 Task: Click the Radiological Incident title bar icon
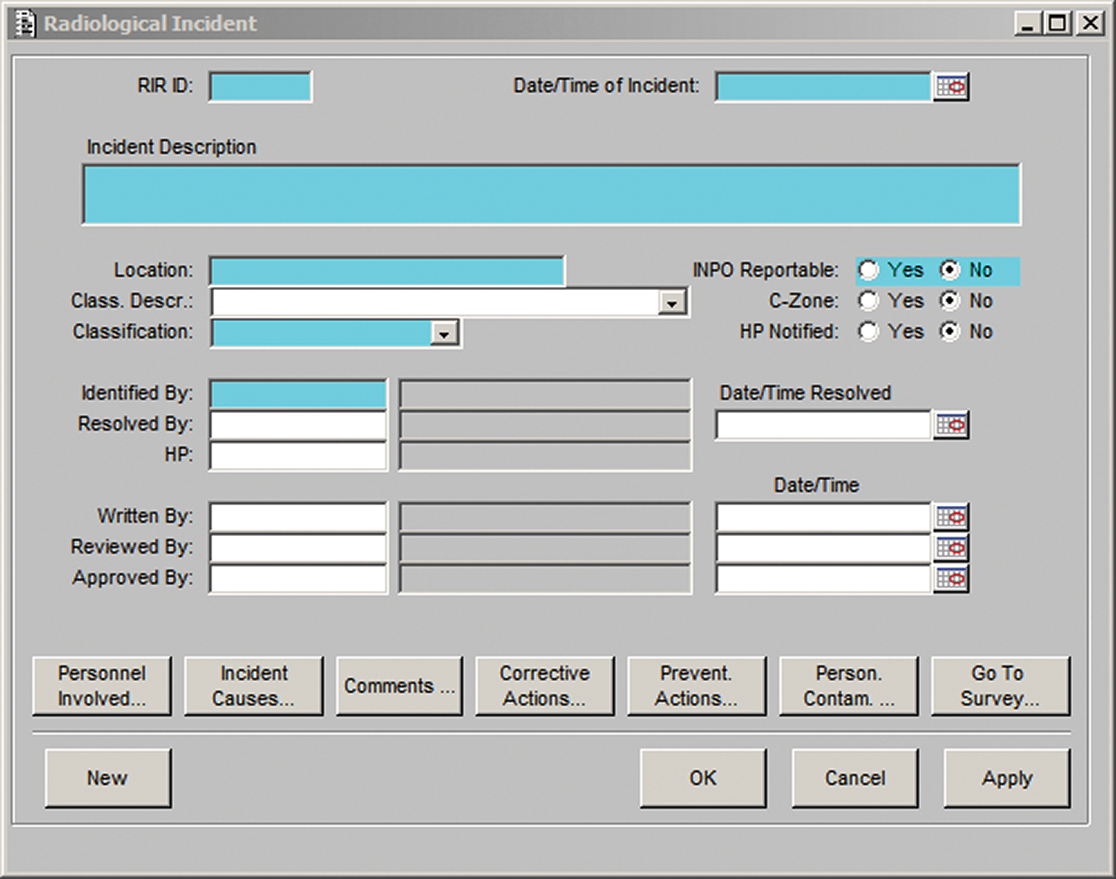25,23
